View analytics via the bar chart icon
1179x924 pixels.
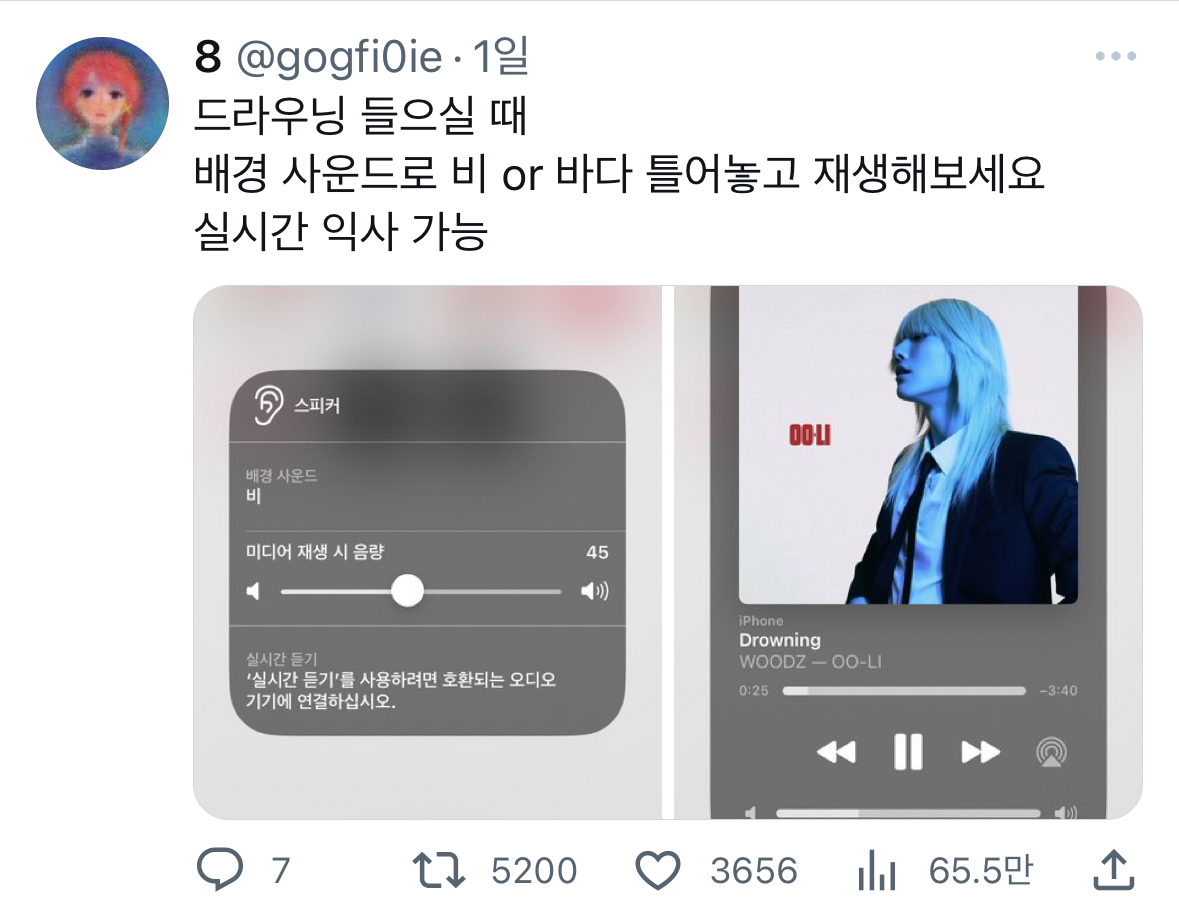877,870
